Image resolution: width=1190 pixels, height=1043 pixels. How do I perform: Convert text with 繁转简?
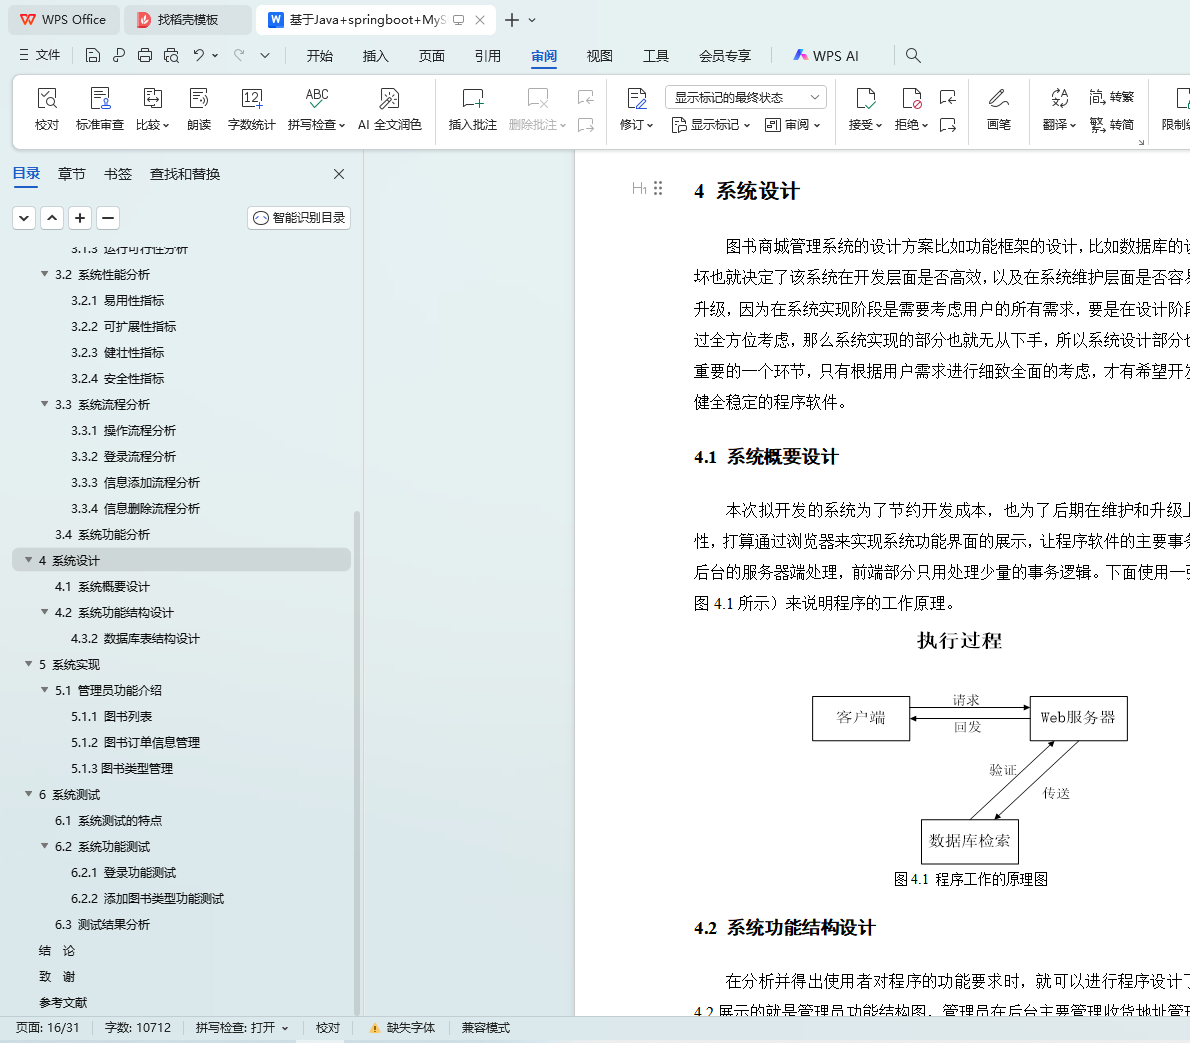click(1112, 124)
